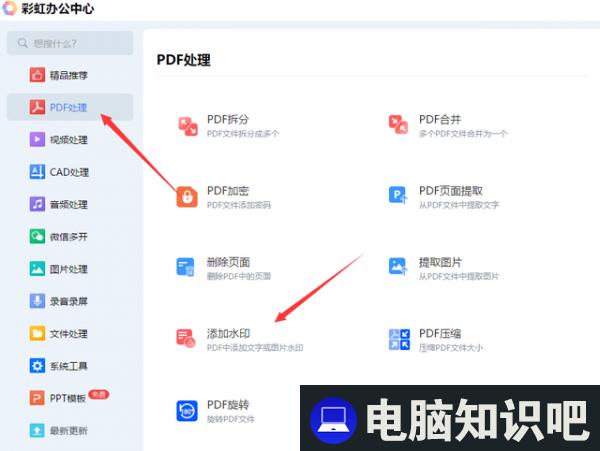The height and width of the screenshot is (451, 600).
Task: Open the PDF压缩 title link
Action: (440, 333)
